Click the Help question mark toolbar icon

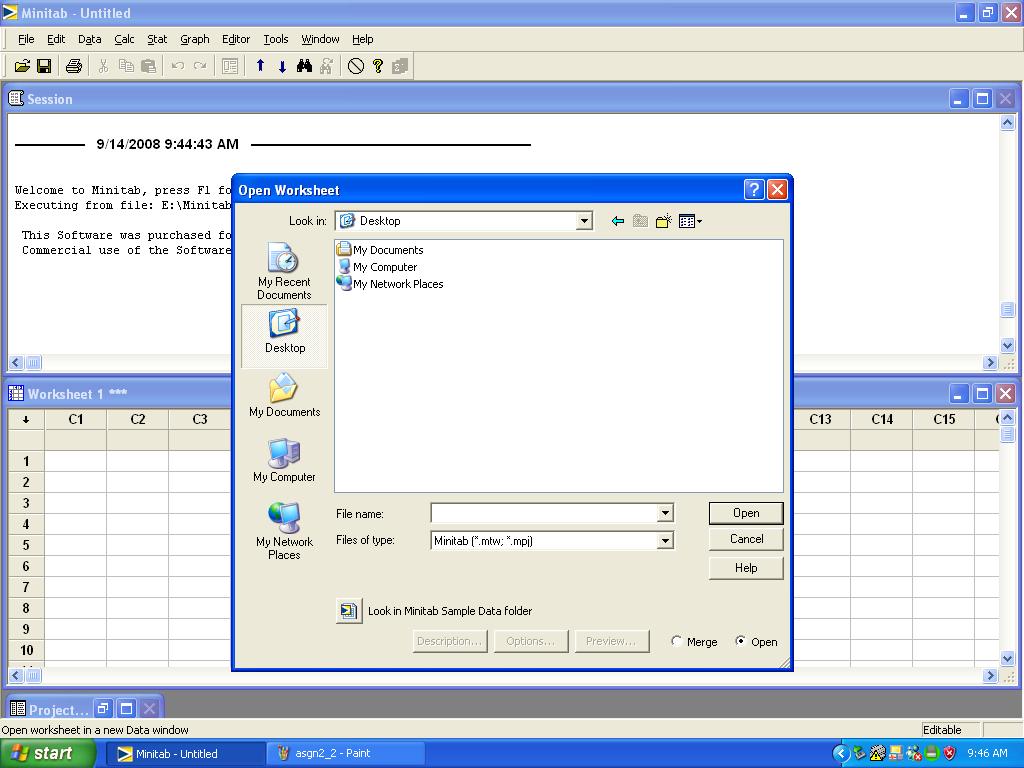pyautogui.click(x=378, y=66)
